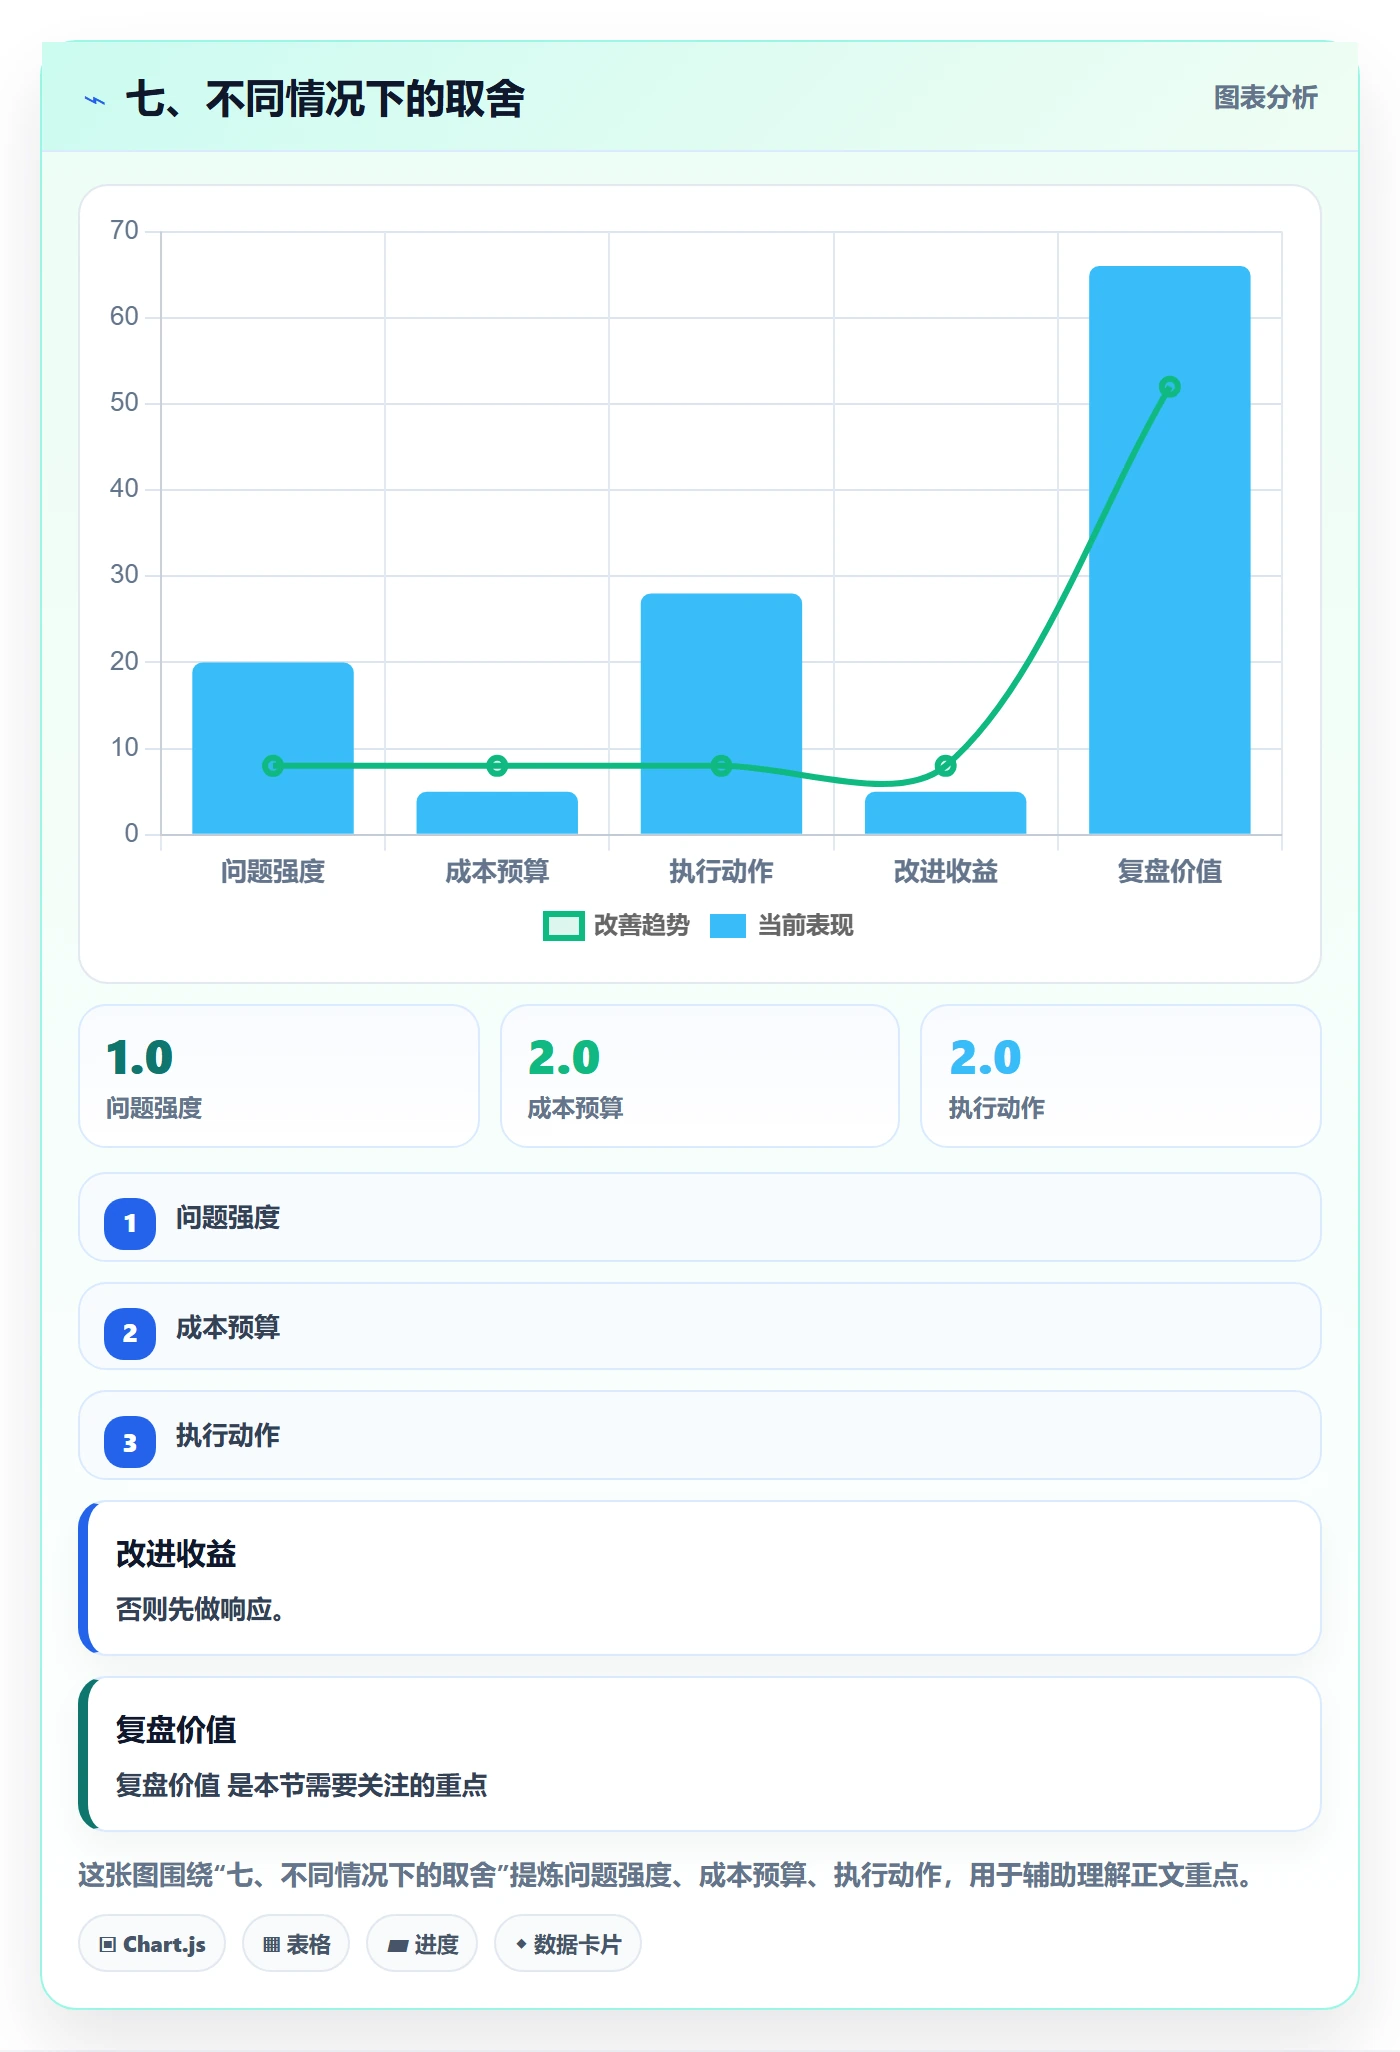This screenshot has width=1400, height=2052.
Task: Click the 复盘价值 是本节需要关注的重点 text
Action: pyautogui.click(x=302, y=1786)
